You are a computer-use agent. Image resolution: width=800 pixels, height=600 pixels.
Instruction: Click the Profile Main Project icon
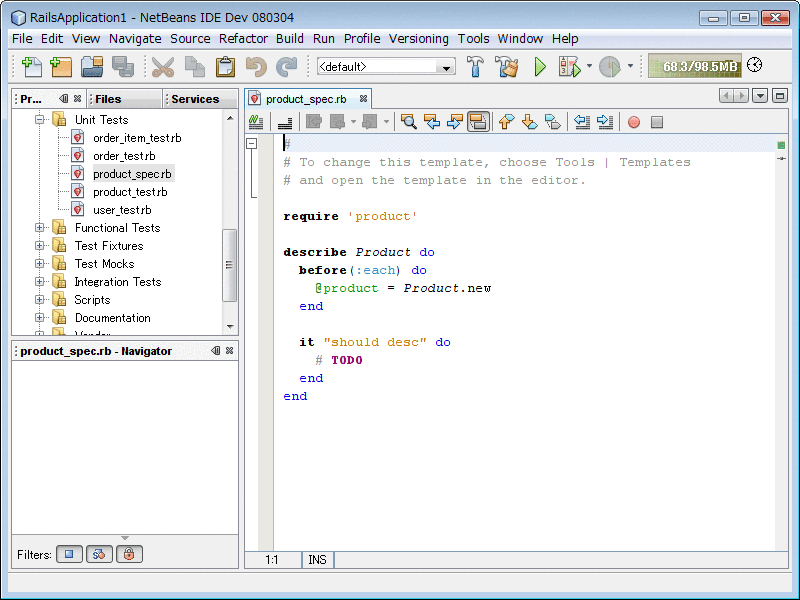610,67
